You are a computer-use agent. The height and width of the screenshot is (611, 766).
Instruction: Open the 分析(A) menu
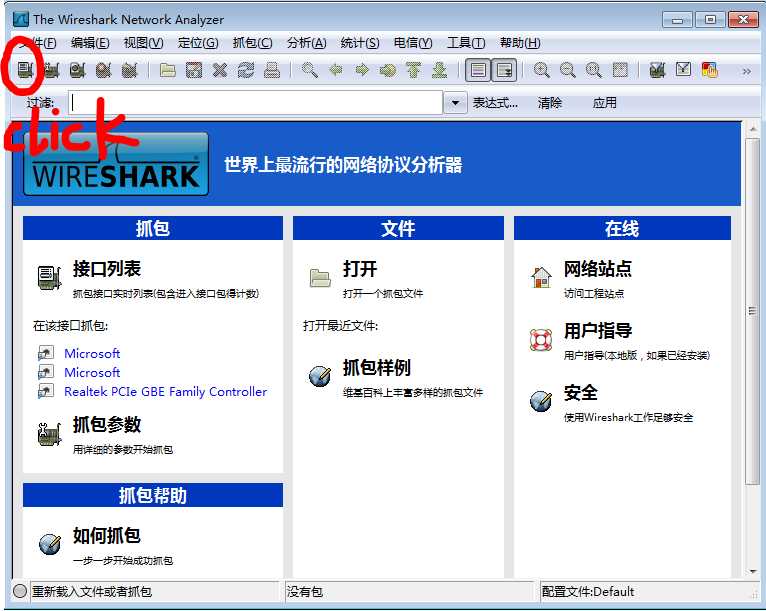coord(306,43)
